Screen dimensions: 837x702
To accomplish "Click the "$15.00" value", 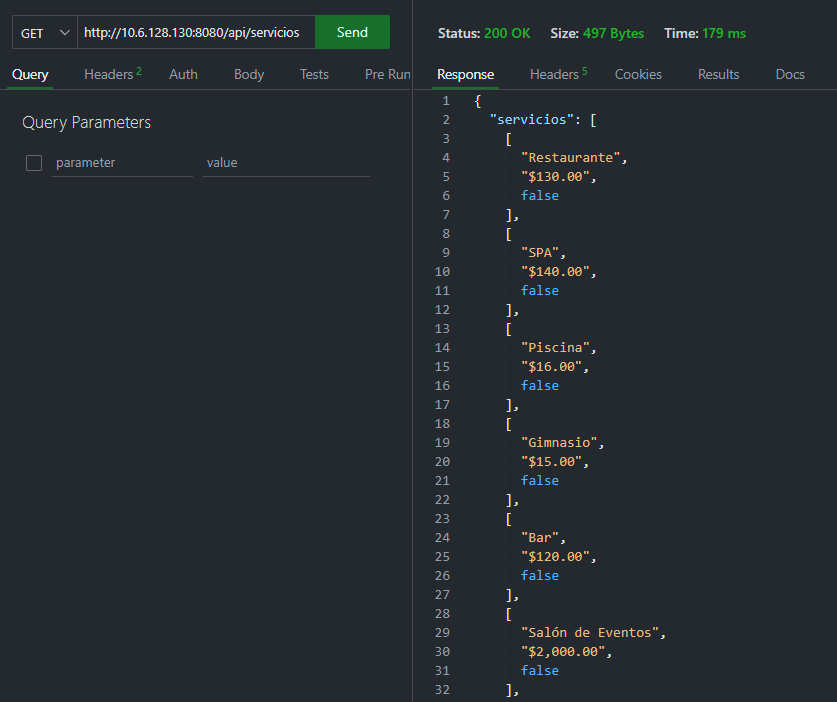I will [551, 462].
